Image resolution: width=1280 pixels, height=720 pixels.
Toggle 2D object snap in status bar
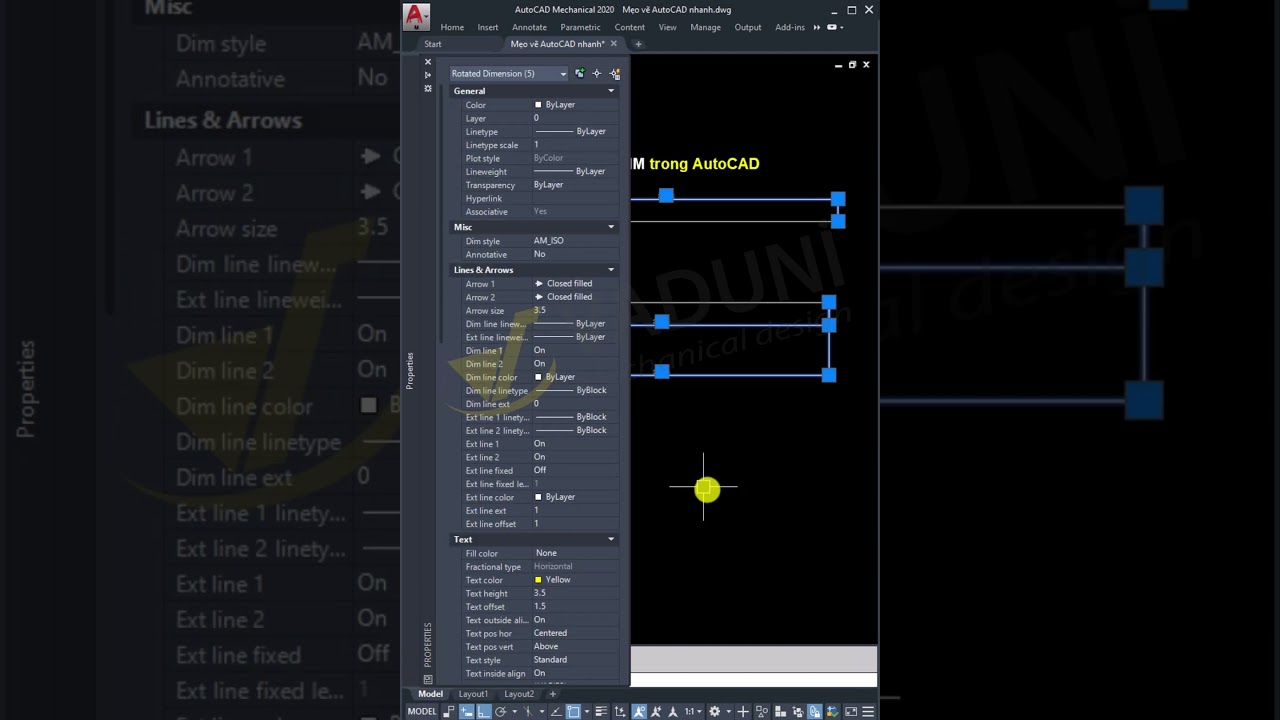coord(573,711)
